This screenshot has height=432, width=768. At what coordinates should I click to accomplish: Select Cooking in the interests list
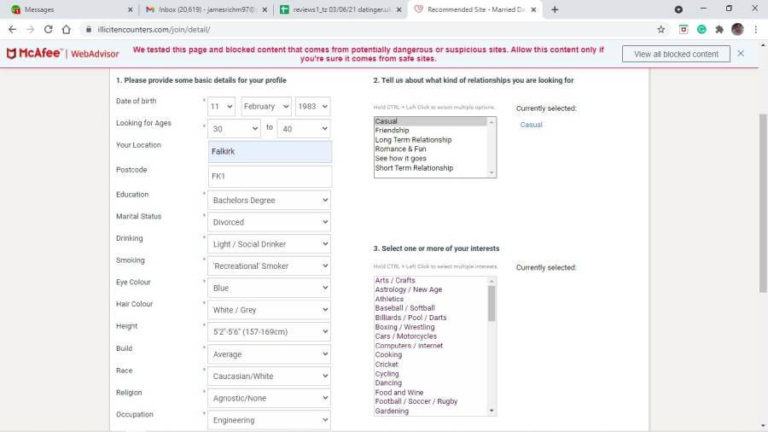tap(388, 355)
